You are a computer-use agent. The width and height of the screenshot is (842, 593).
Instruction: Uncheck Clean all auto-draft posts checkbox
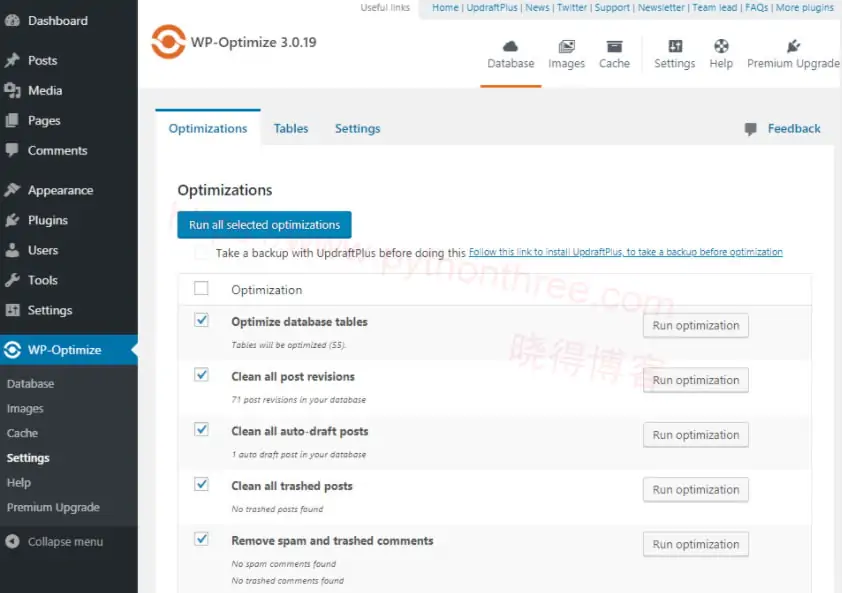pyautogui.click(x=201, y=429)
